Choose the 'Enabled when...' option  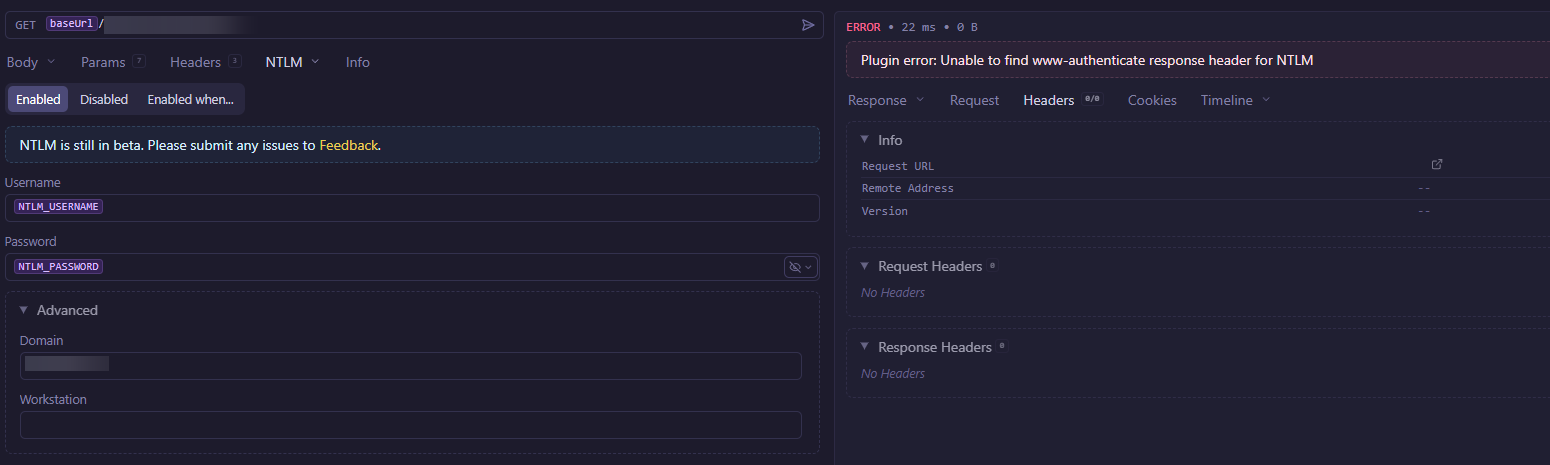[x=190, y=99]
